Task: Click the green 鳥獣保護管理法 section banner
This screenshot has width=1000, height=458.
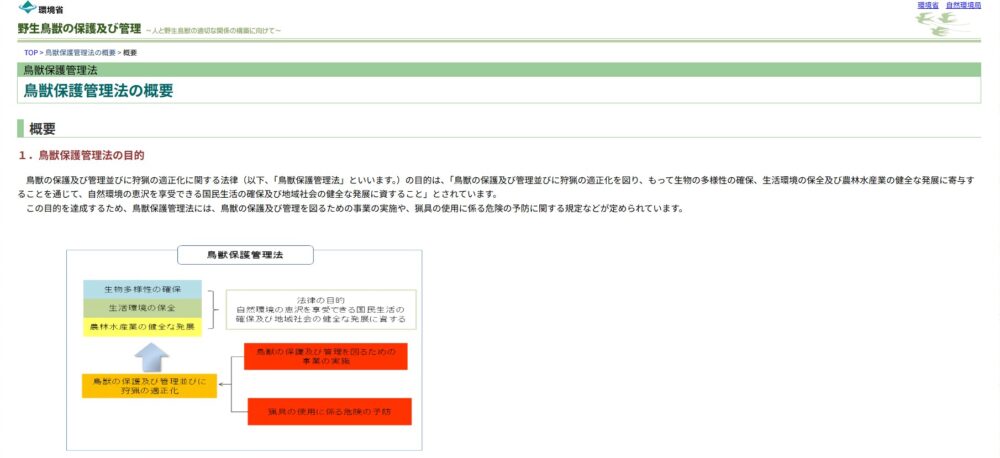Action: (498, 70)
